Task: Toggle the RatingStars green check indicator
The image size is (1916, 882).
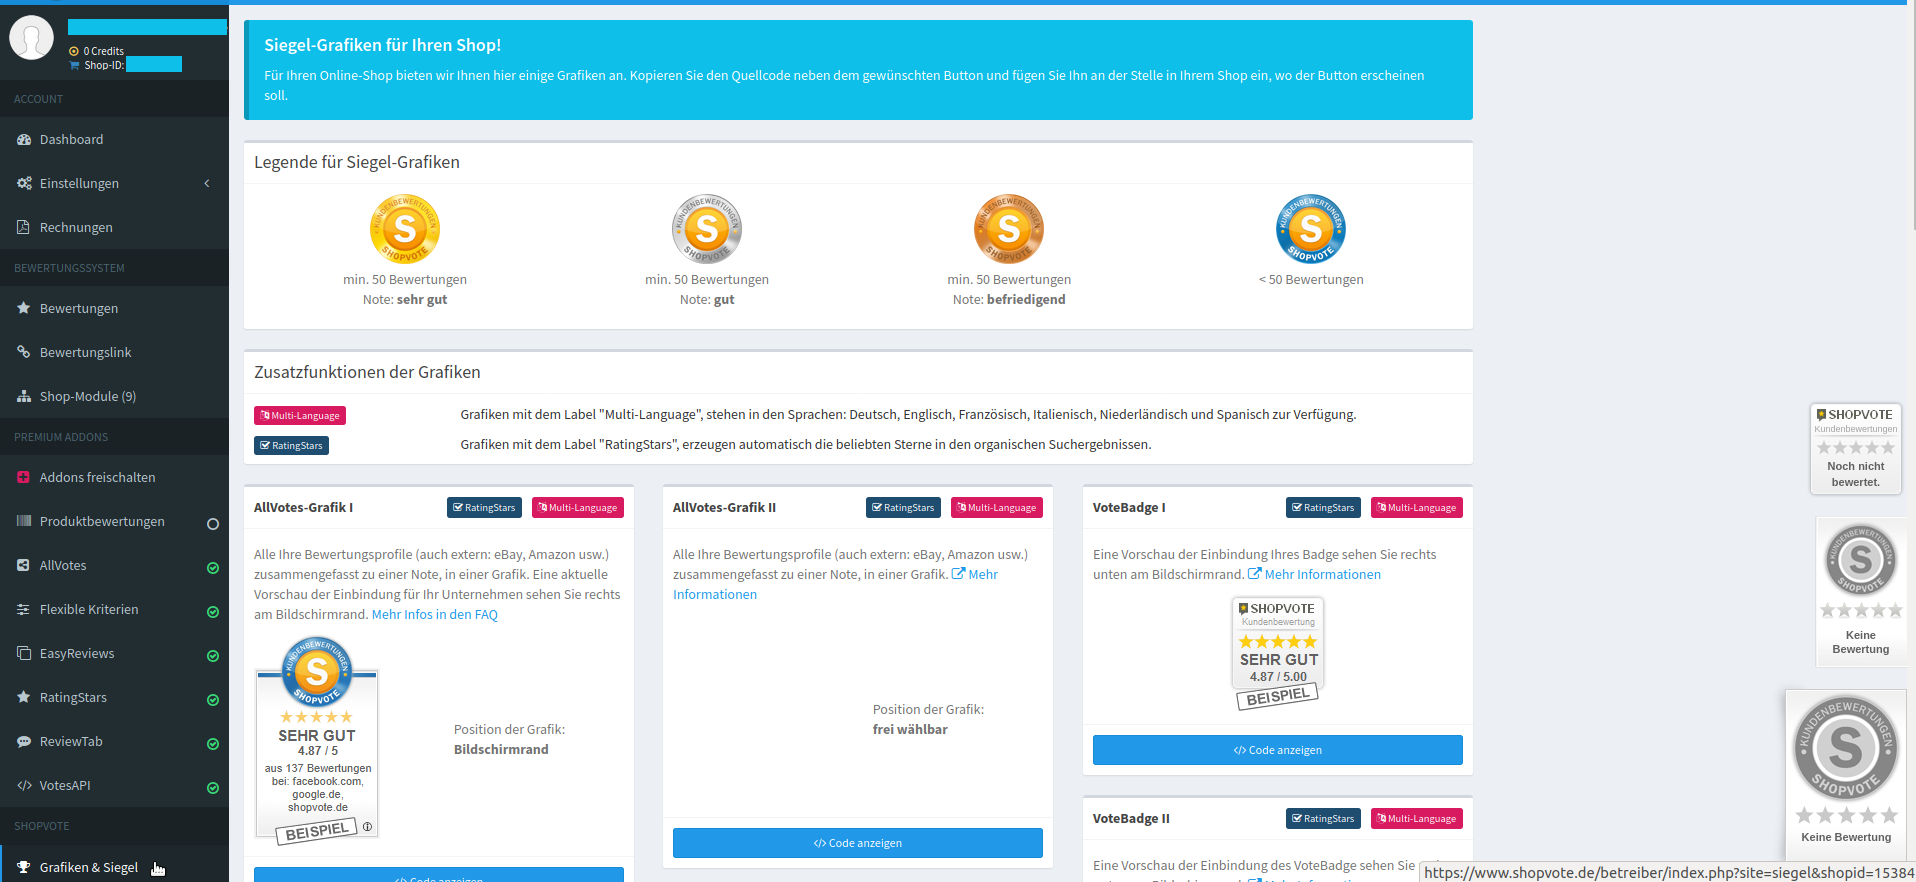Action: point(212,700)
